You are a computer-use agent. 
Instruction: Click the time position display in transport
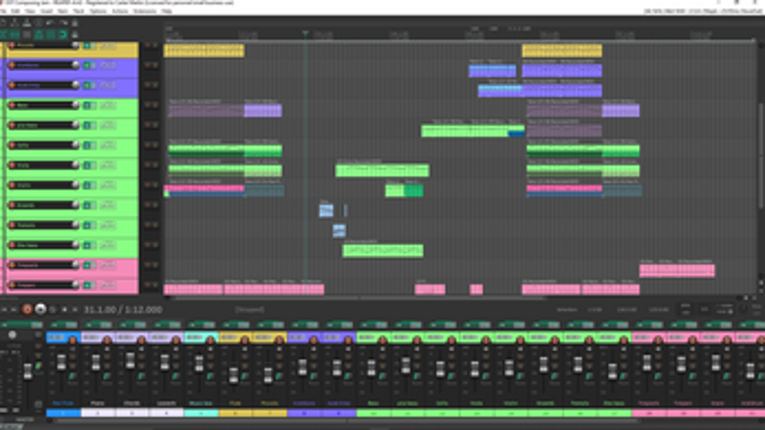pos(123,309)
